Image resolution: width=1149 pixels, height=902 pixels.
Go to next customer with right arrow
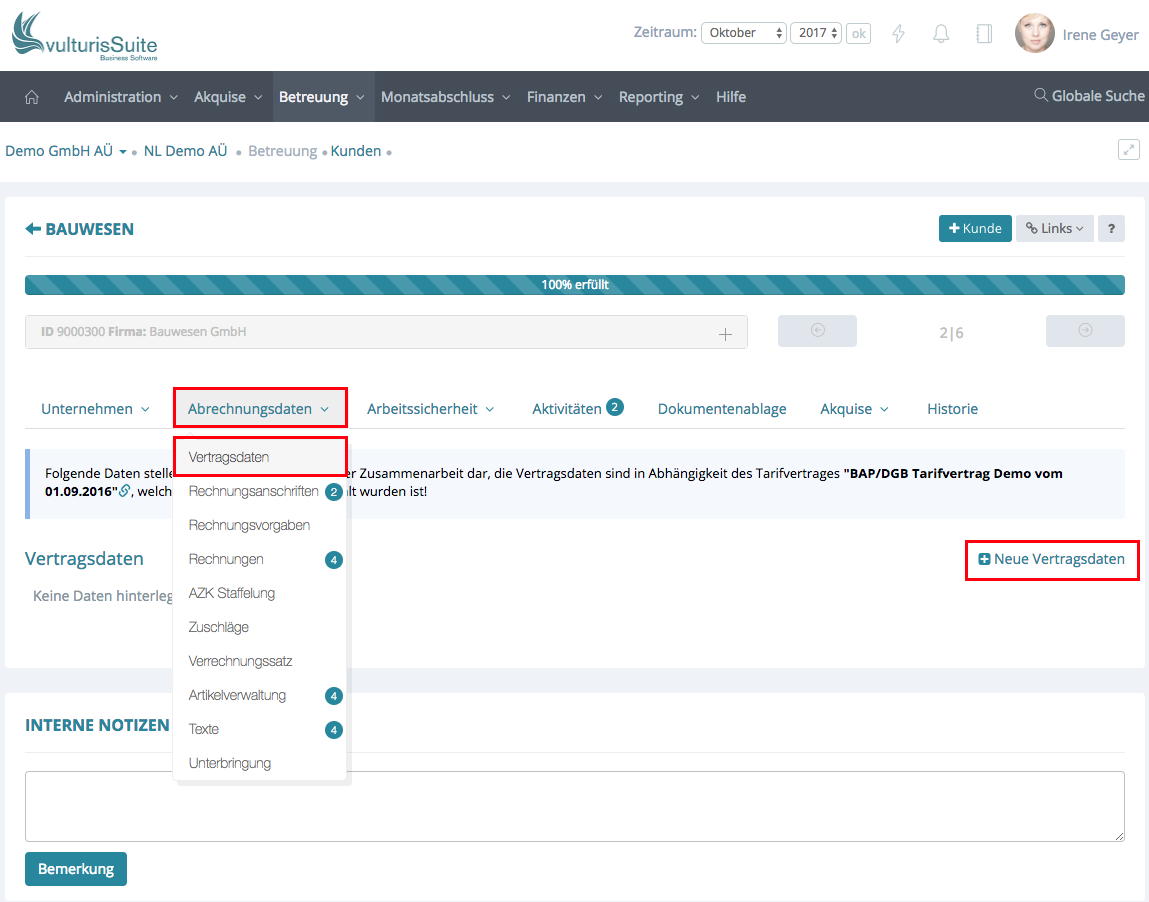tap(1085, 331)
